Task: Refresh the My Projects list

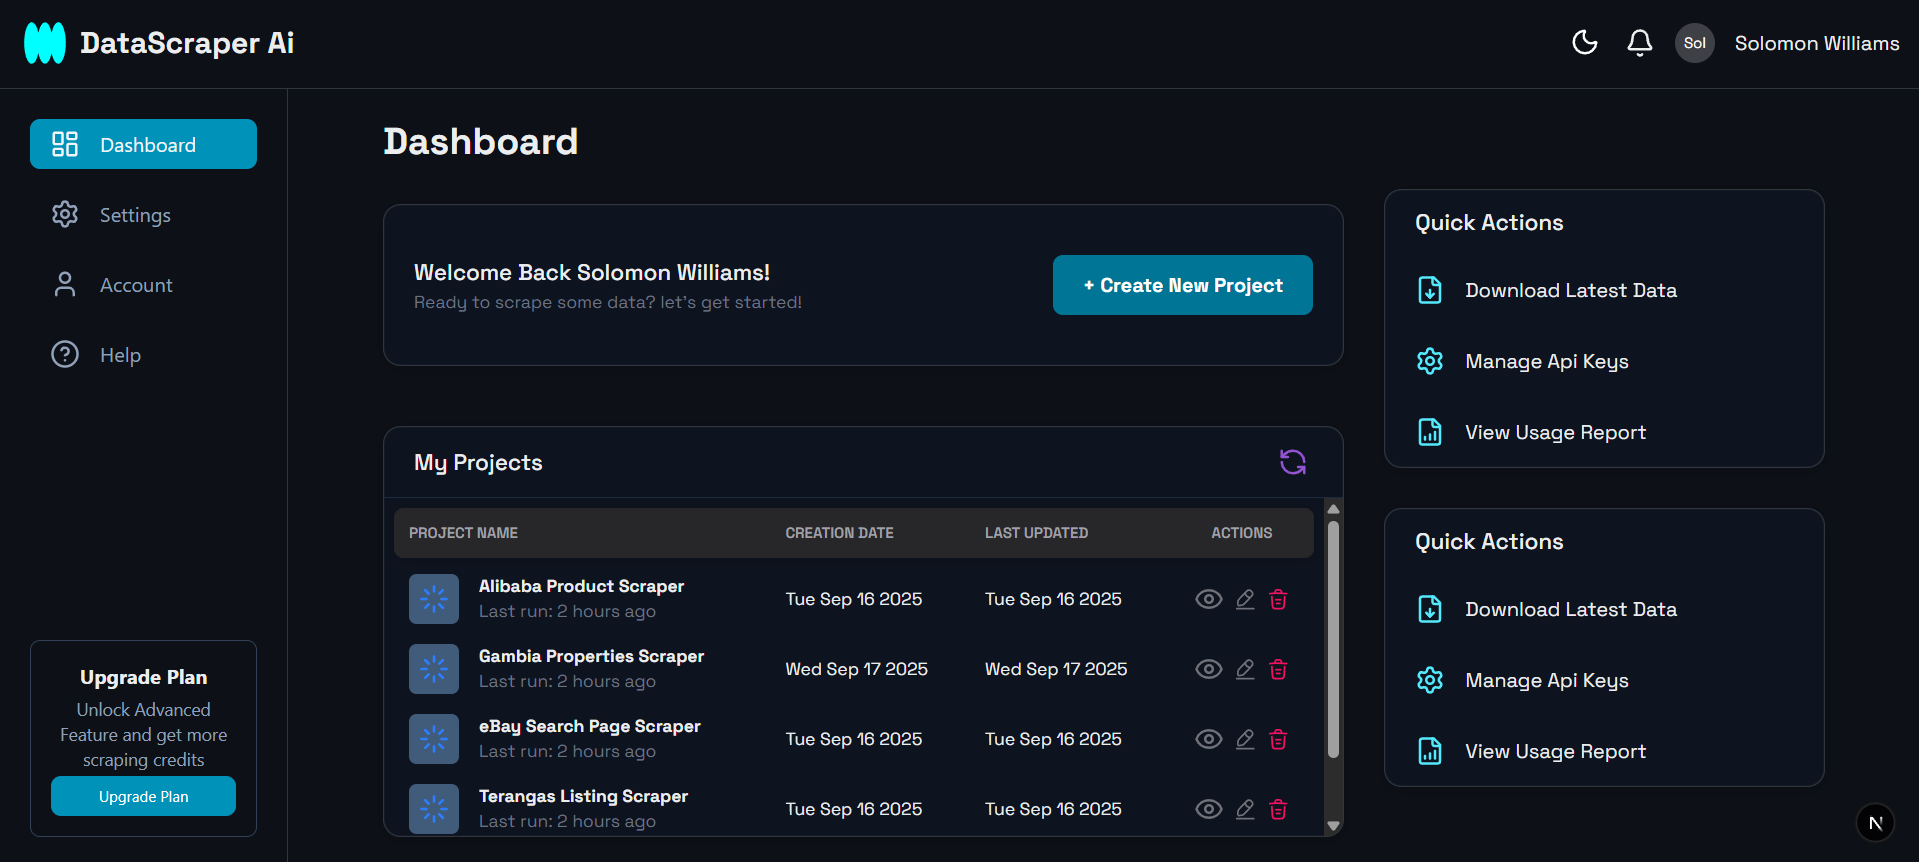Action: 1292,462
